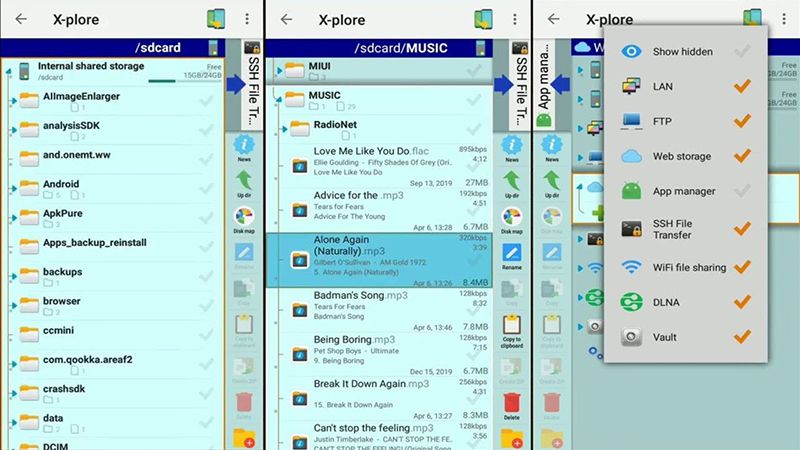800x450 pixels.
Task: Enable the Show hidden checkmark
Action: pyautogui.click(x=741, y=52)
